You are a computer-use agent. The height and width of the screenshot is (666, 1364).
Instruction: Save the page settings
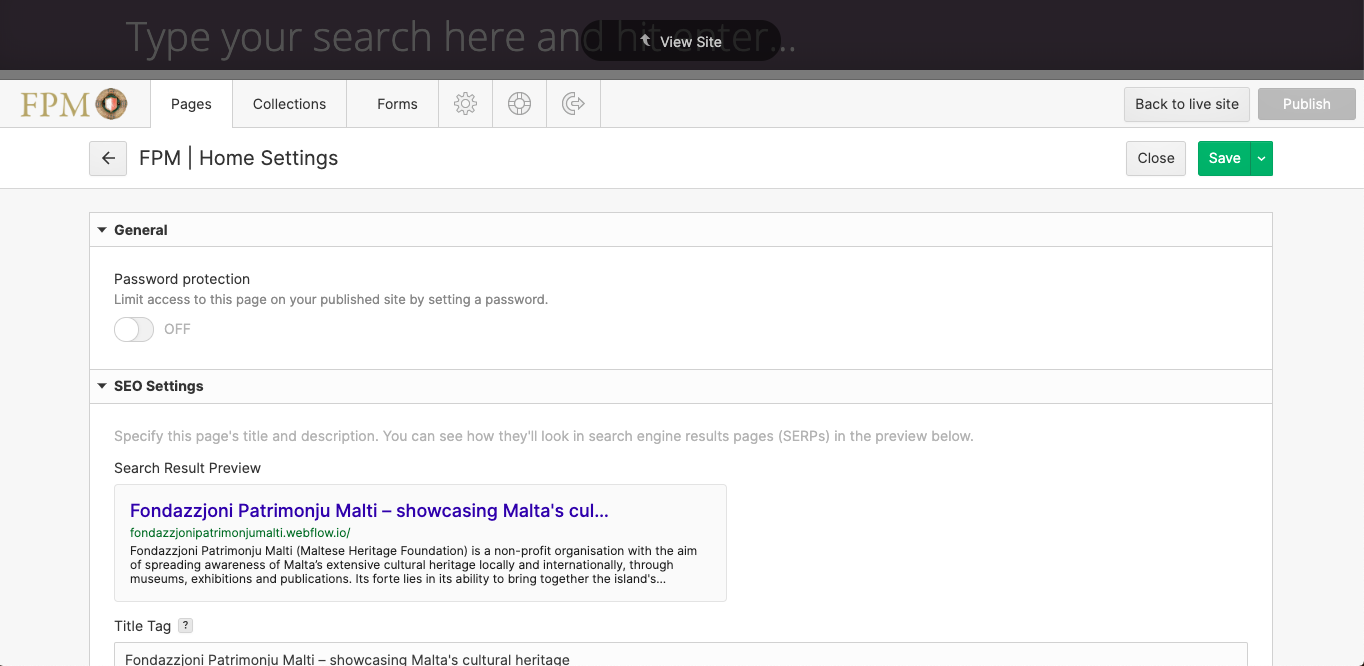point(1224,158)
